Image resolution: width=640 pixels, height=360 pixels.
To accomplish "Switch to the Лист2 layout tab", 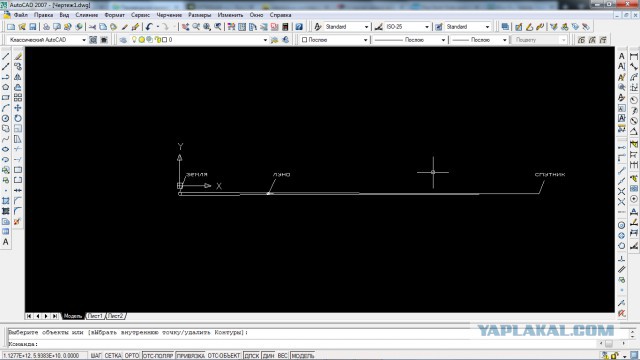I will pyautogui.click(x=116, y=316).
